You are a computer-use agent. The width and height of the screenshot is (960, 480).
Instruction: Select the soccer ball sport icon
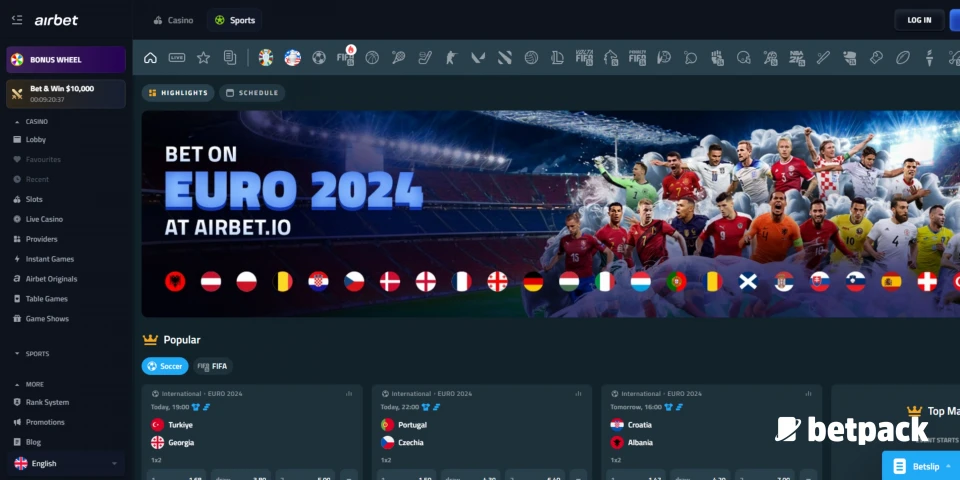(319, 58)
